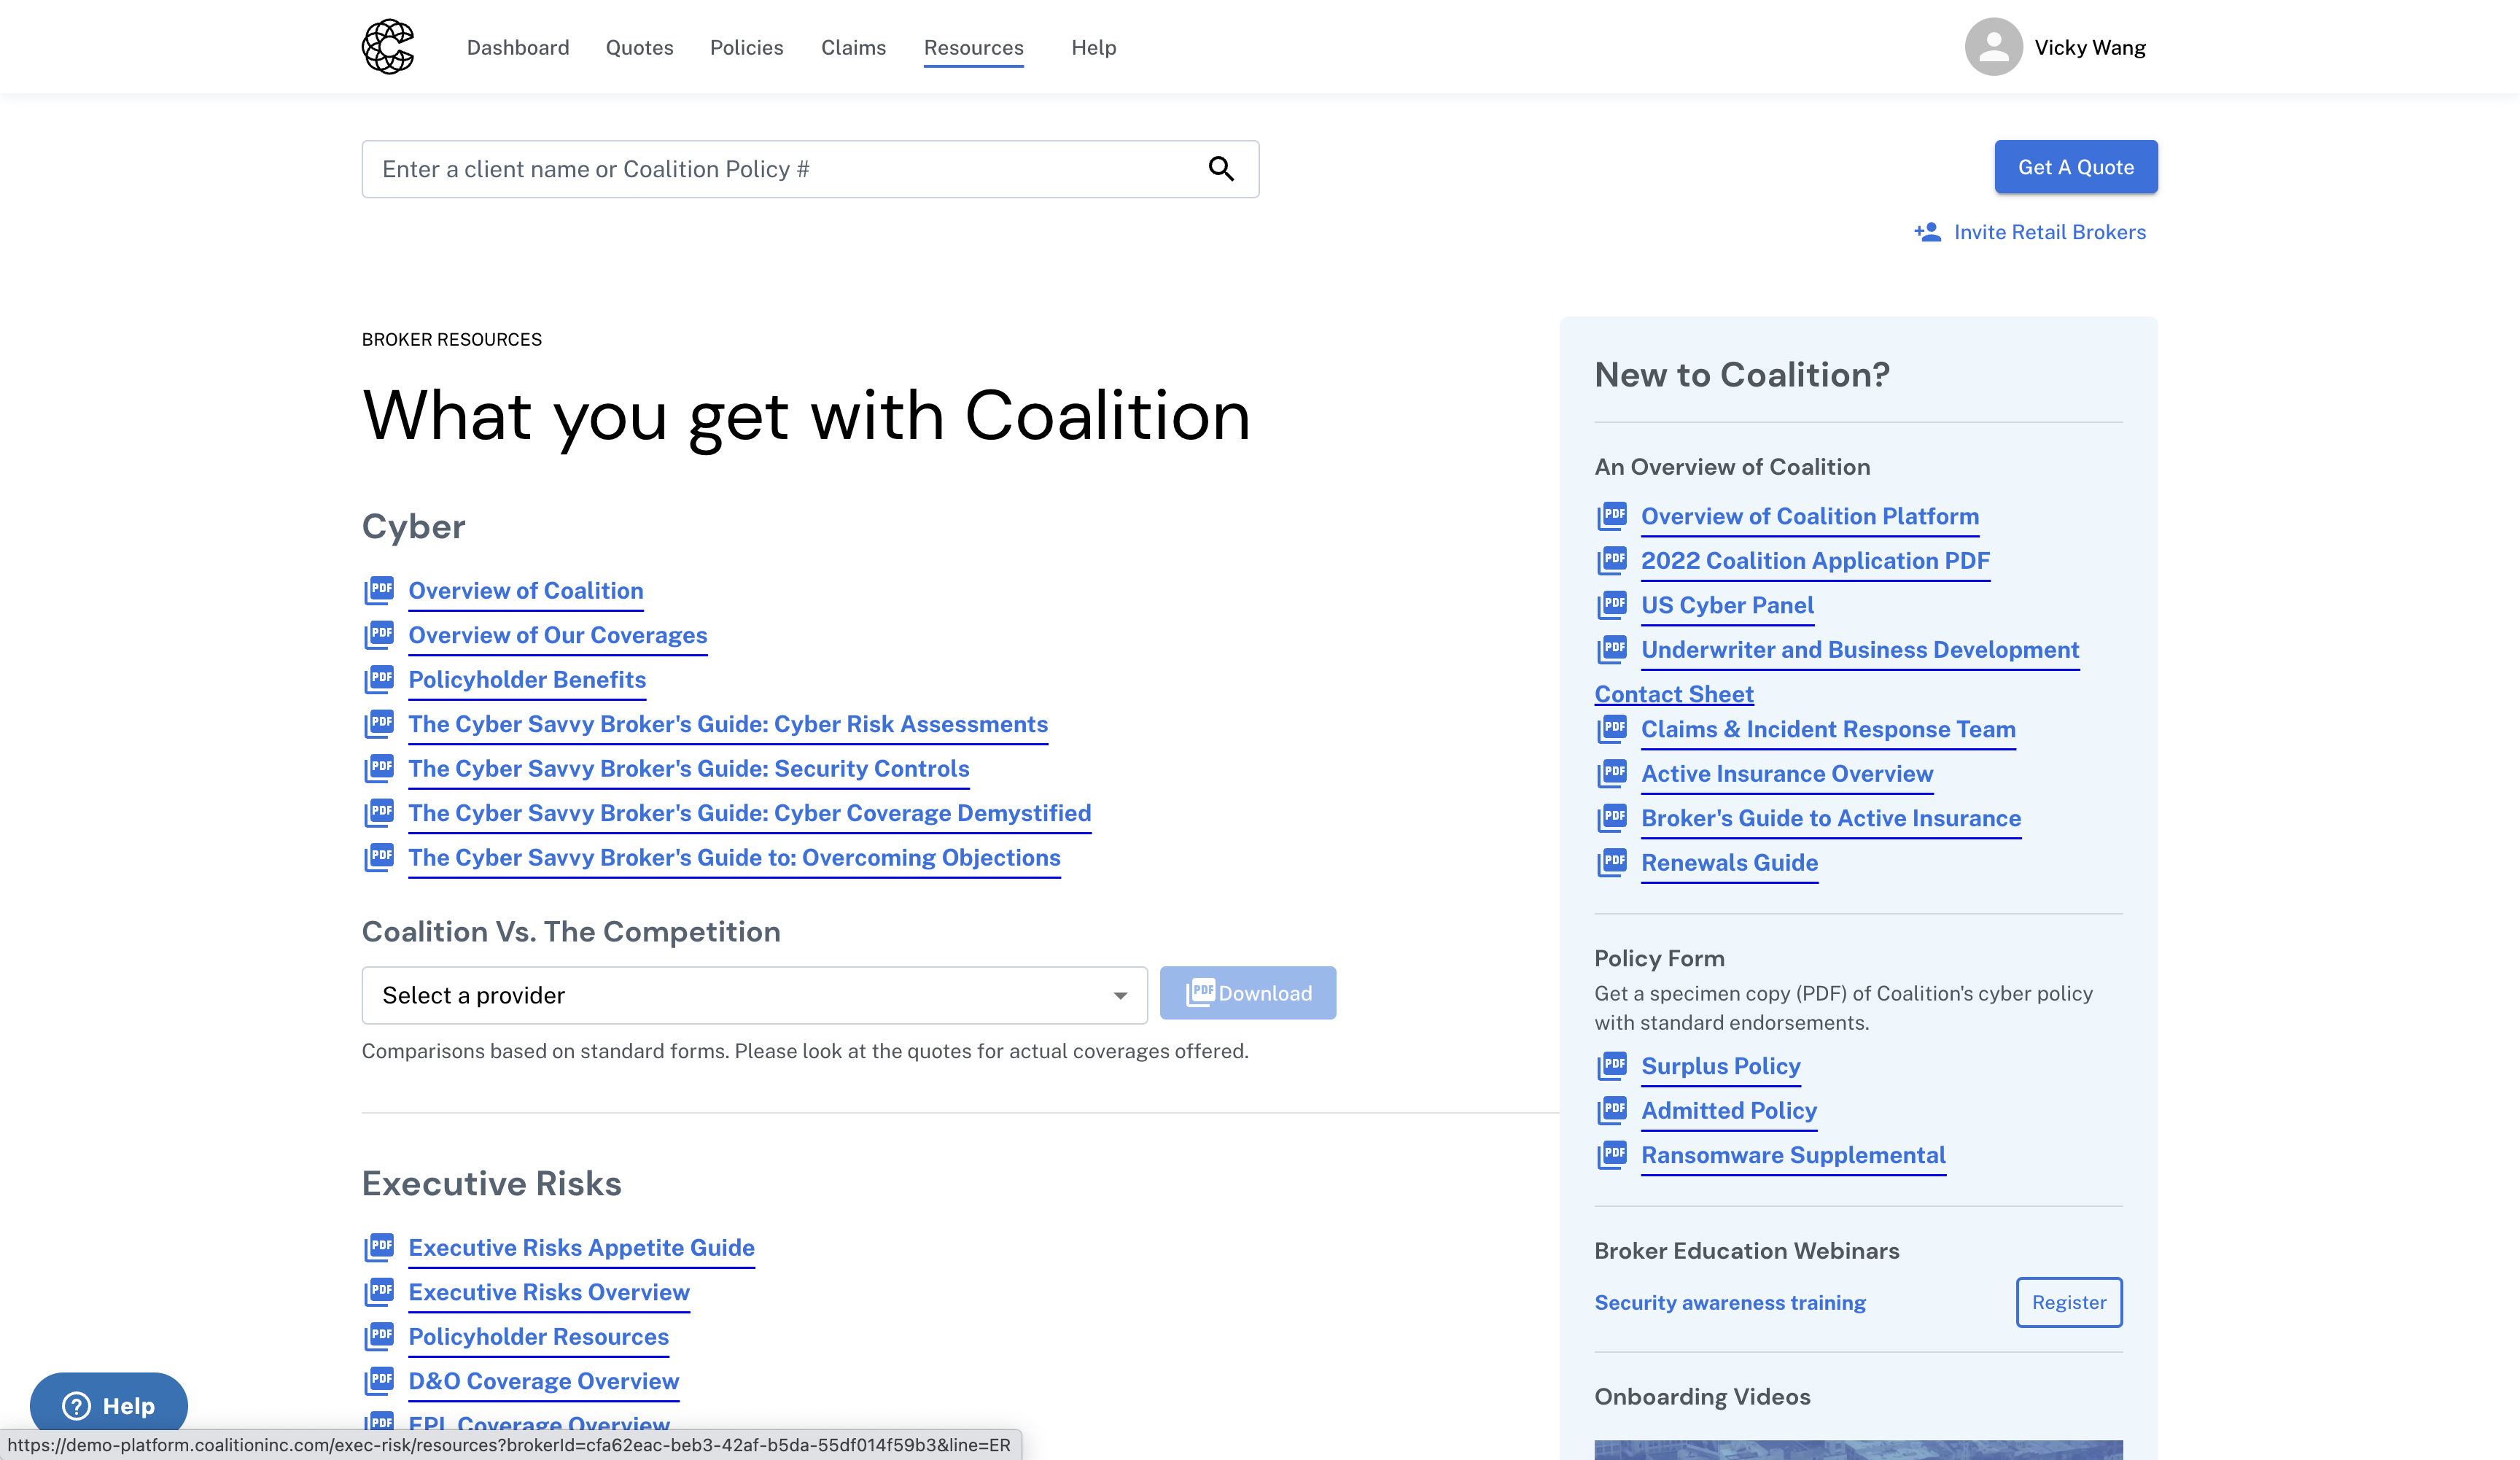Click PDF icon beside Active Insurance Overview
This screenshot has height=1460, width=2520.
pyautogui.click(x=1612, y=773)
